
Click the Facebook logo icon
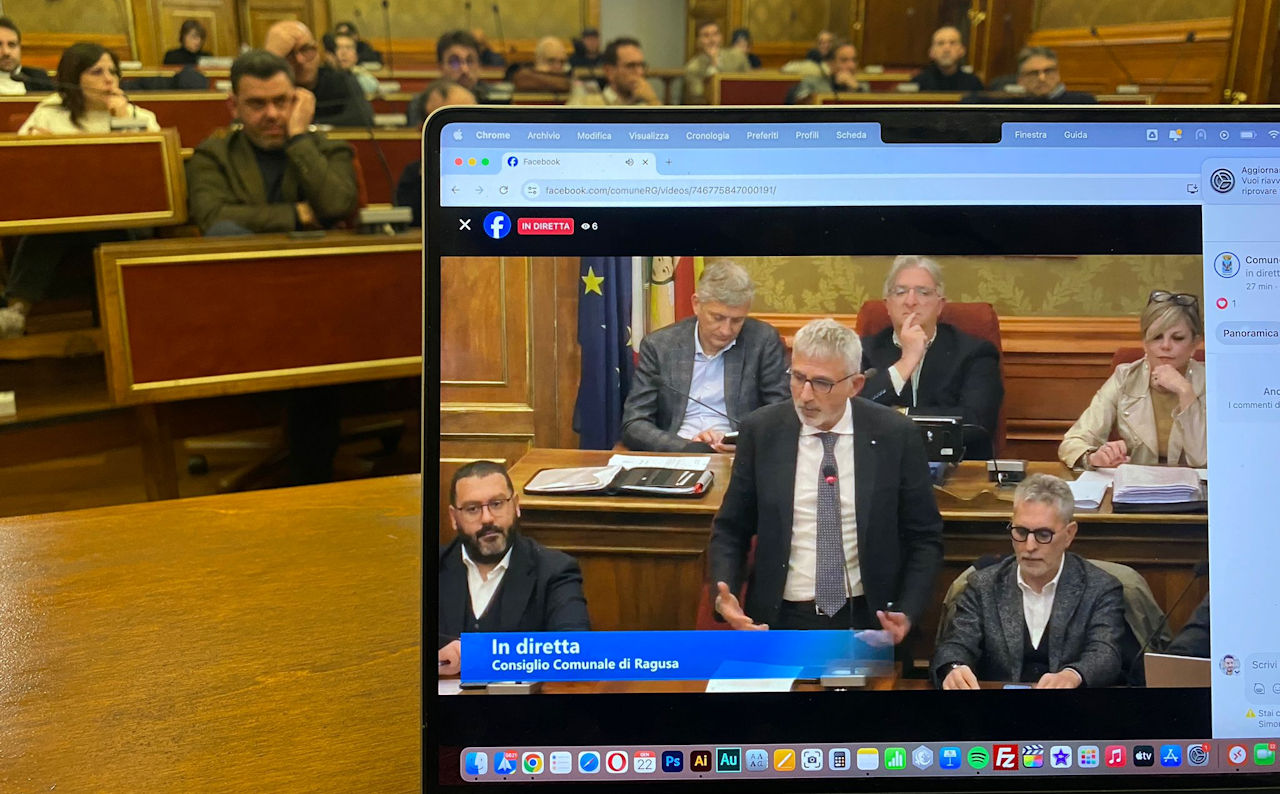[497, 225]
